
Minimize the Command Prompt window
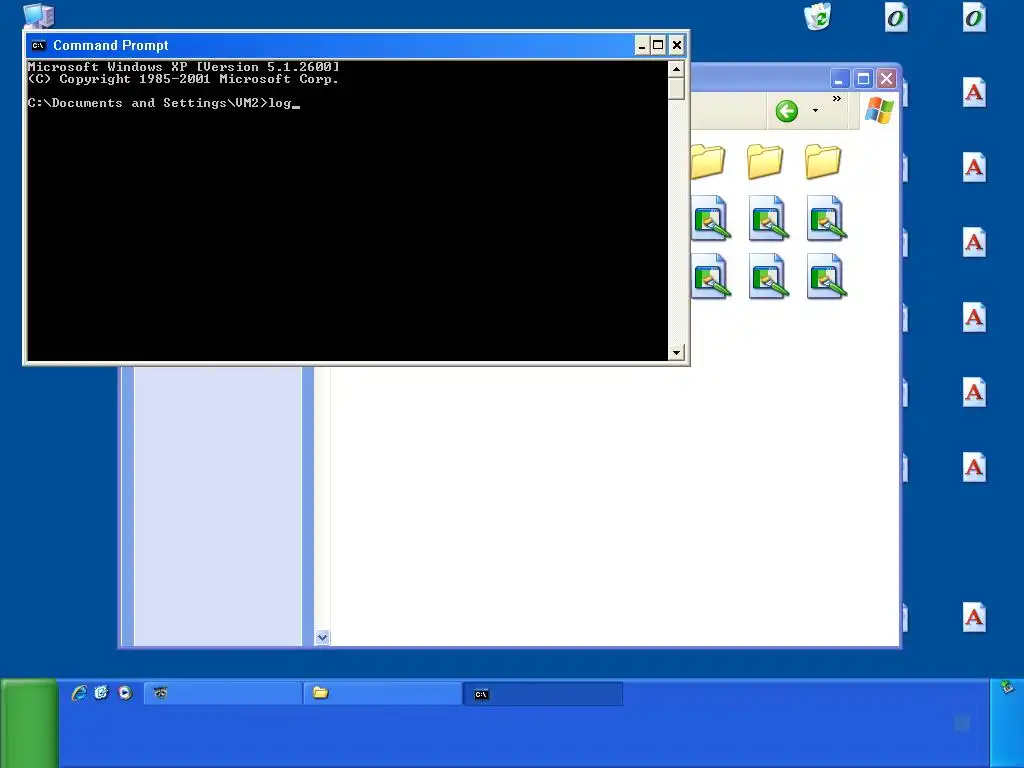point(641,45)
